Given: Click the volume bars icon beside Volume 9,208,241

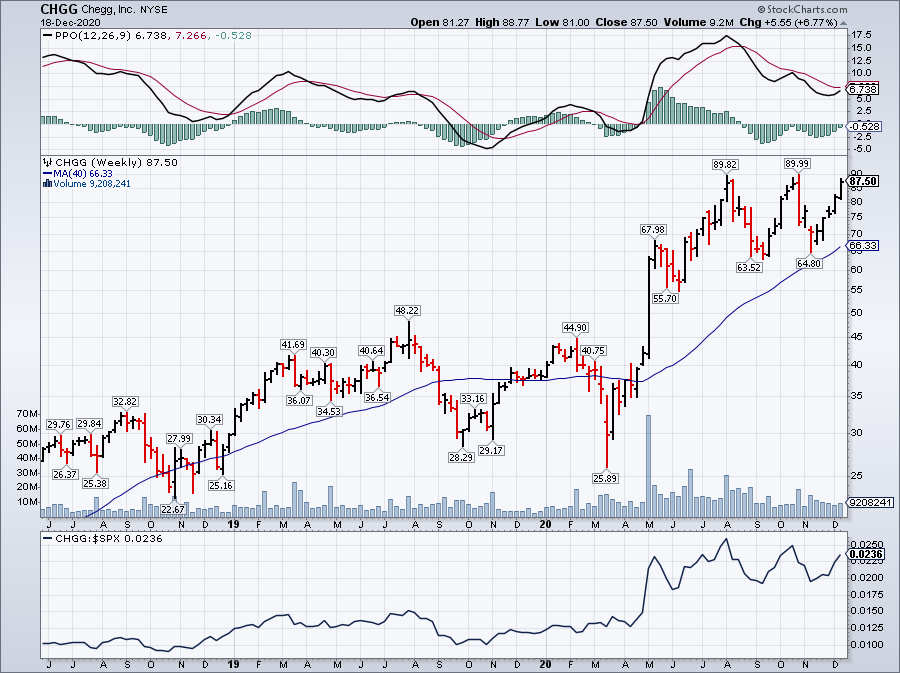Looking at the screenshot, I should click(x=48, y=184).
